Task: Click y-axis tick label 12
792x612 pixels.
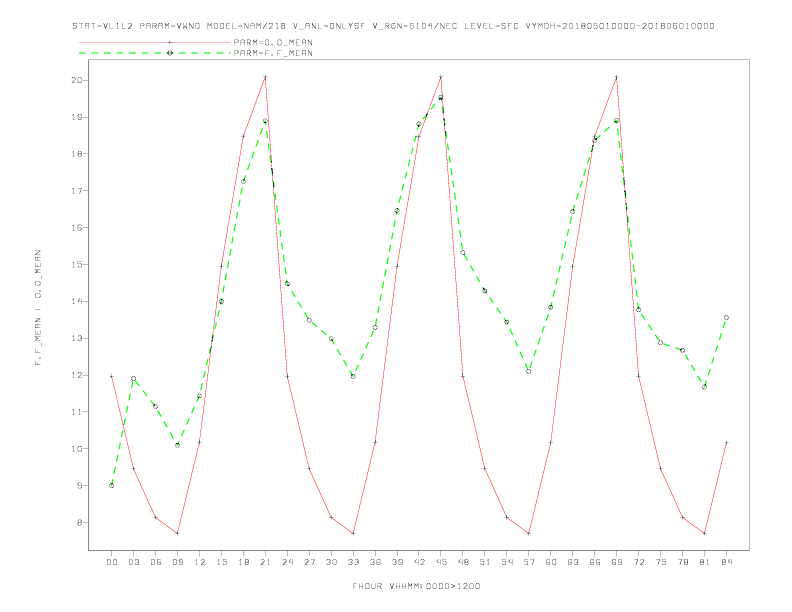Action: pos(76,375)
